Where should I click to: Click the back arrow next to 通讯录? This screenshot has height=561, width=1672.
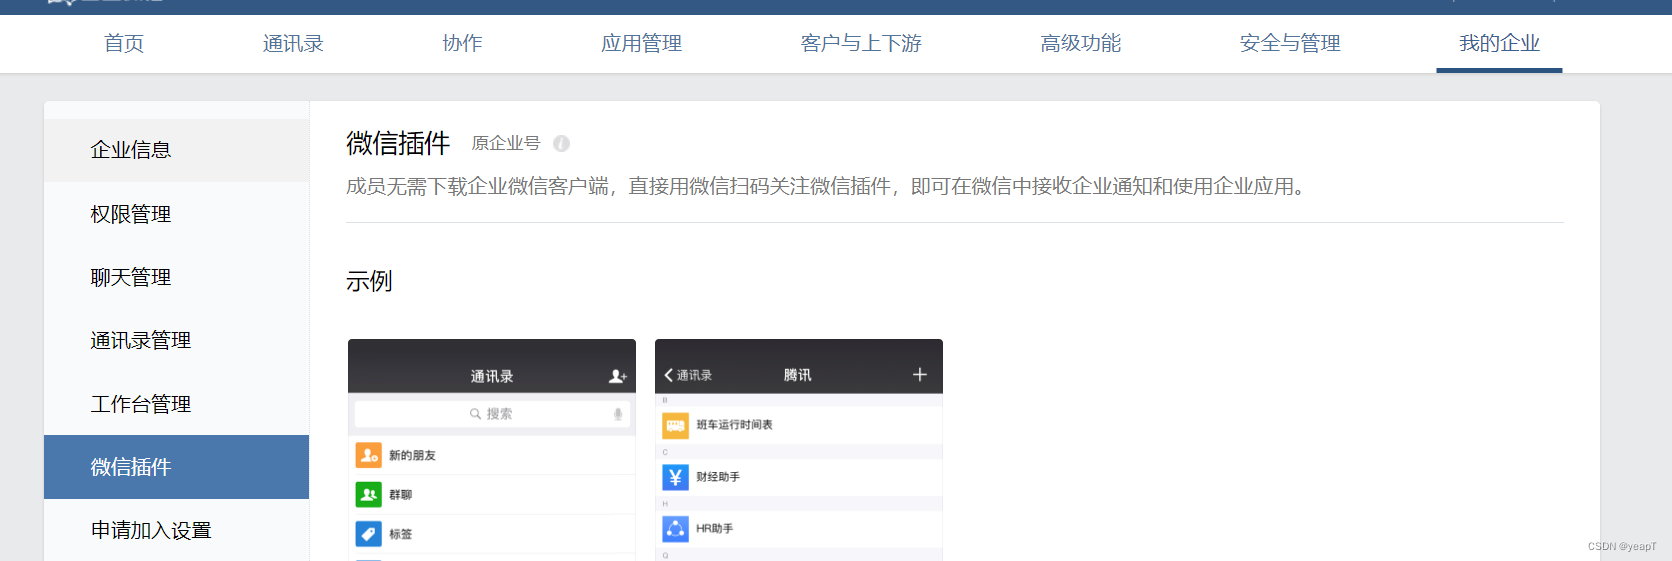[668, 375]
